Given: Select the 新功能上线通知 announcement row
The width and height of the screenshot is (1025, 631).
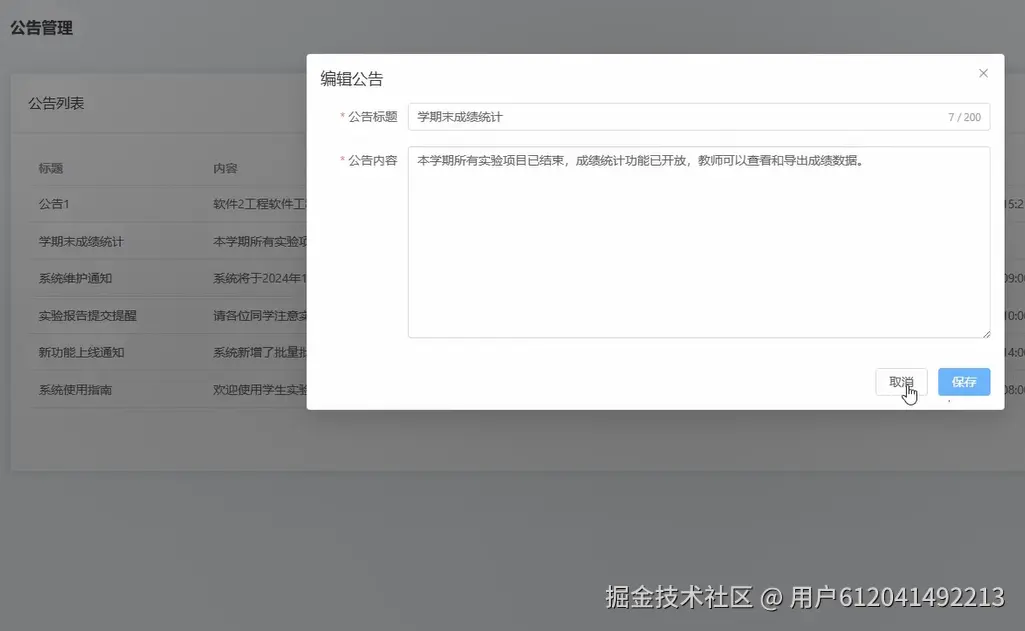Looking at the screenshot, I should click(80, 353).
